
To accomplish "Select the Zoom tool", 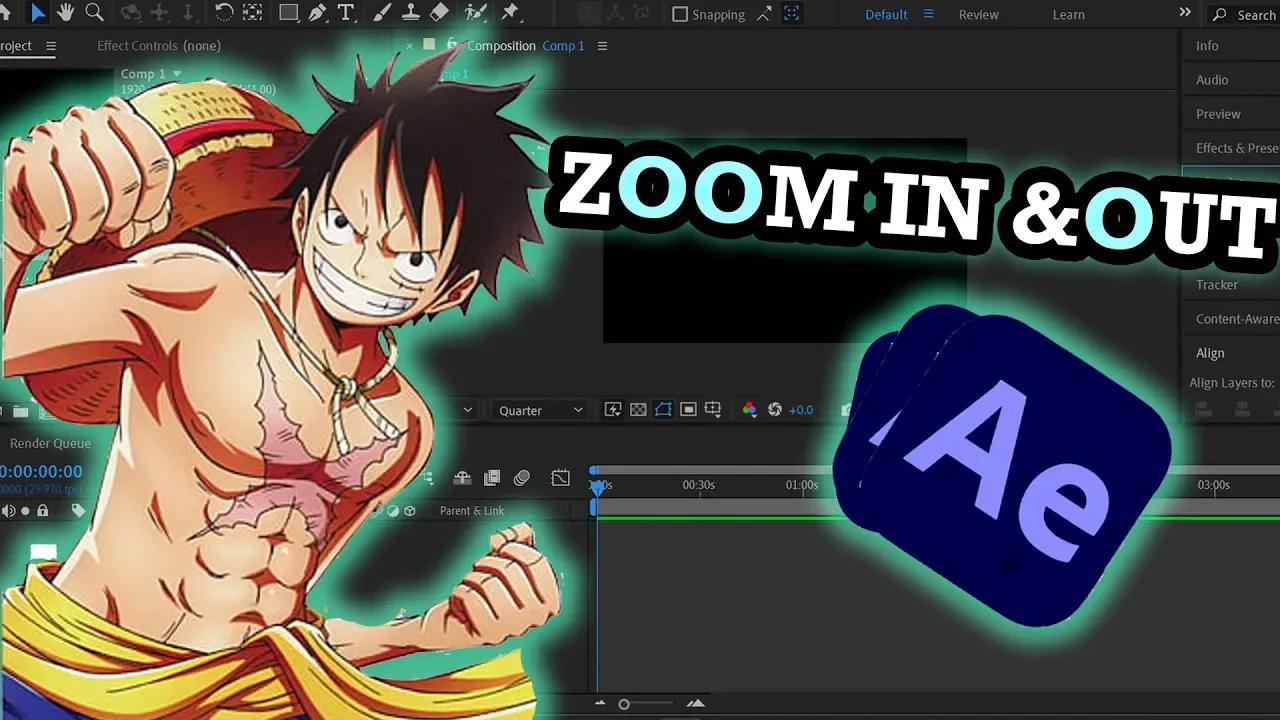I will point(94,13).
